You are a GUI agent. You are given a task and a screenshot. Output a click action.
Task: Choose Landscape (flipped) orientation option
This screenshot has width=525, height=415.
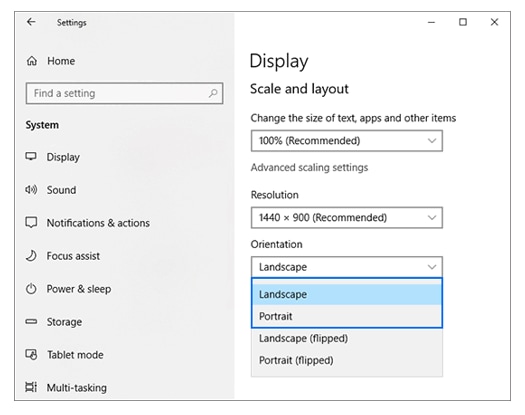tap(347, 338)
